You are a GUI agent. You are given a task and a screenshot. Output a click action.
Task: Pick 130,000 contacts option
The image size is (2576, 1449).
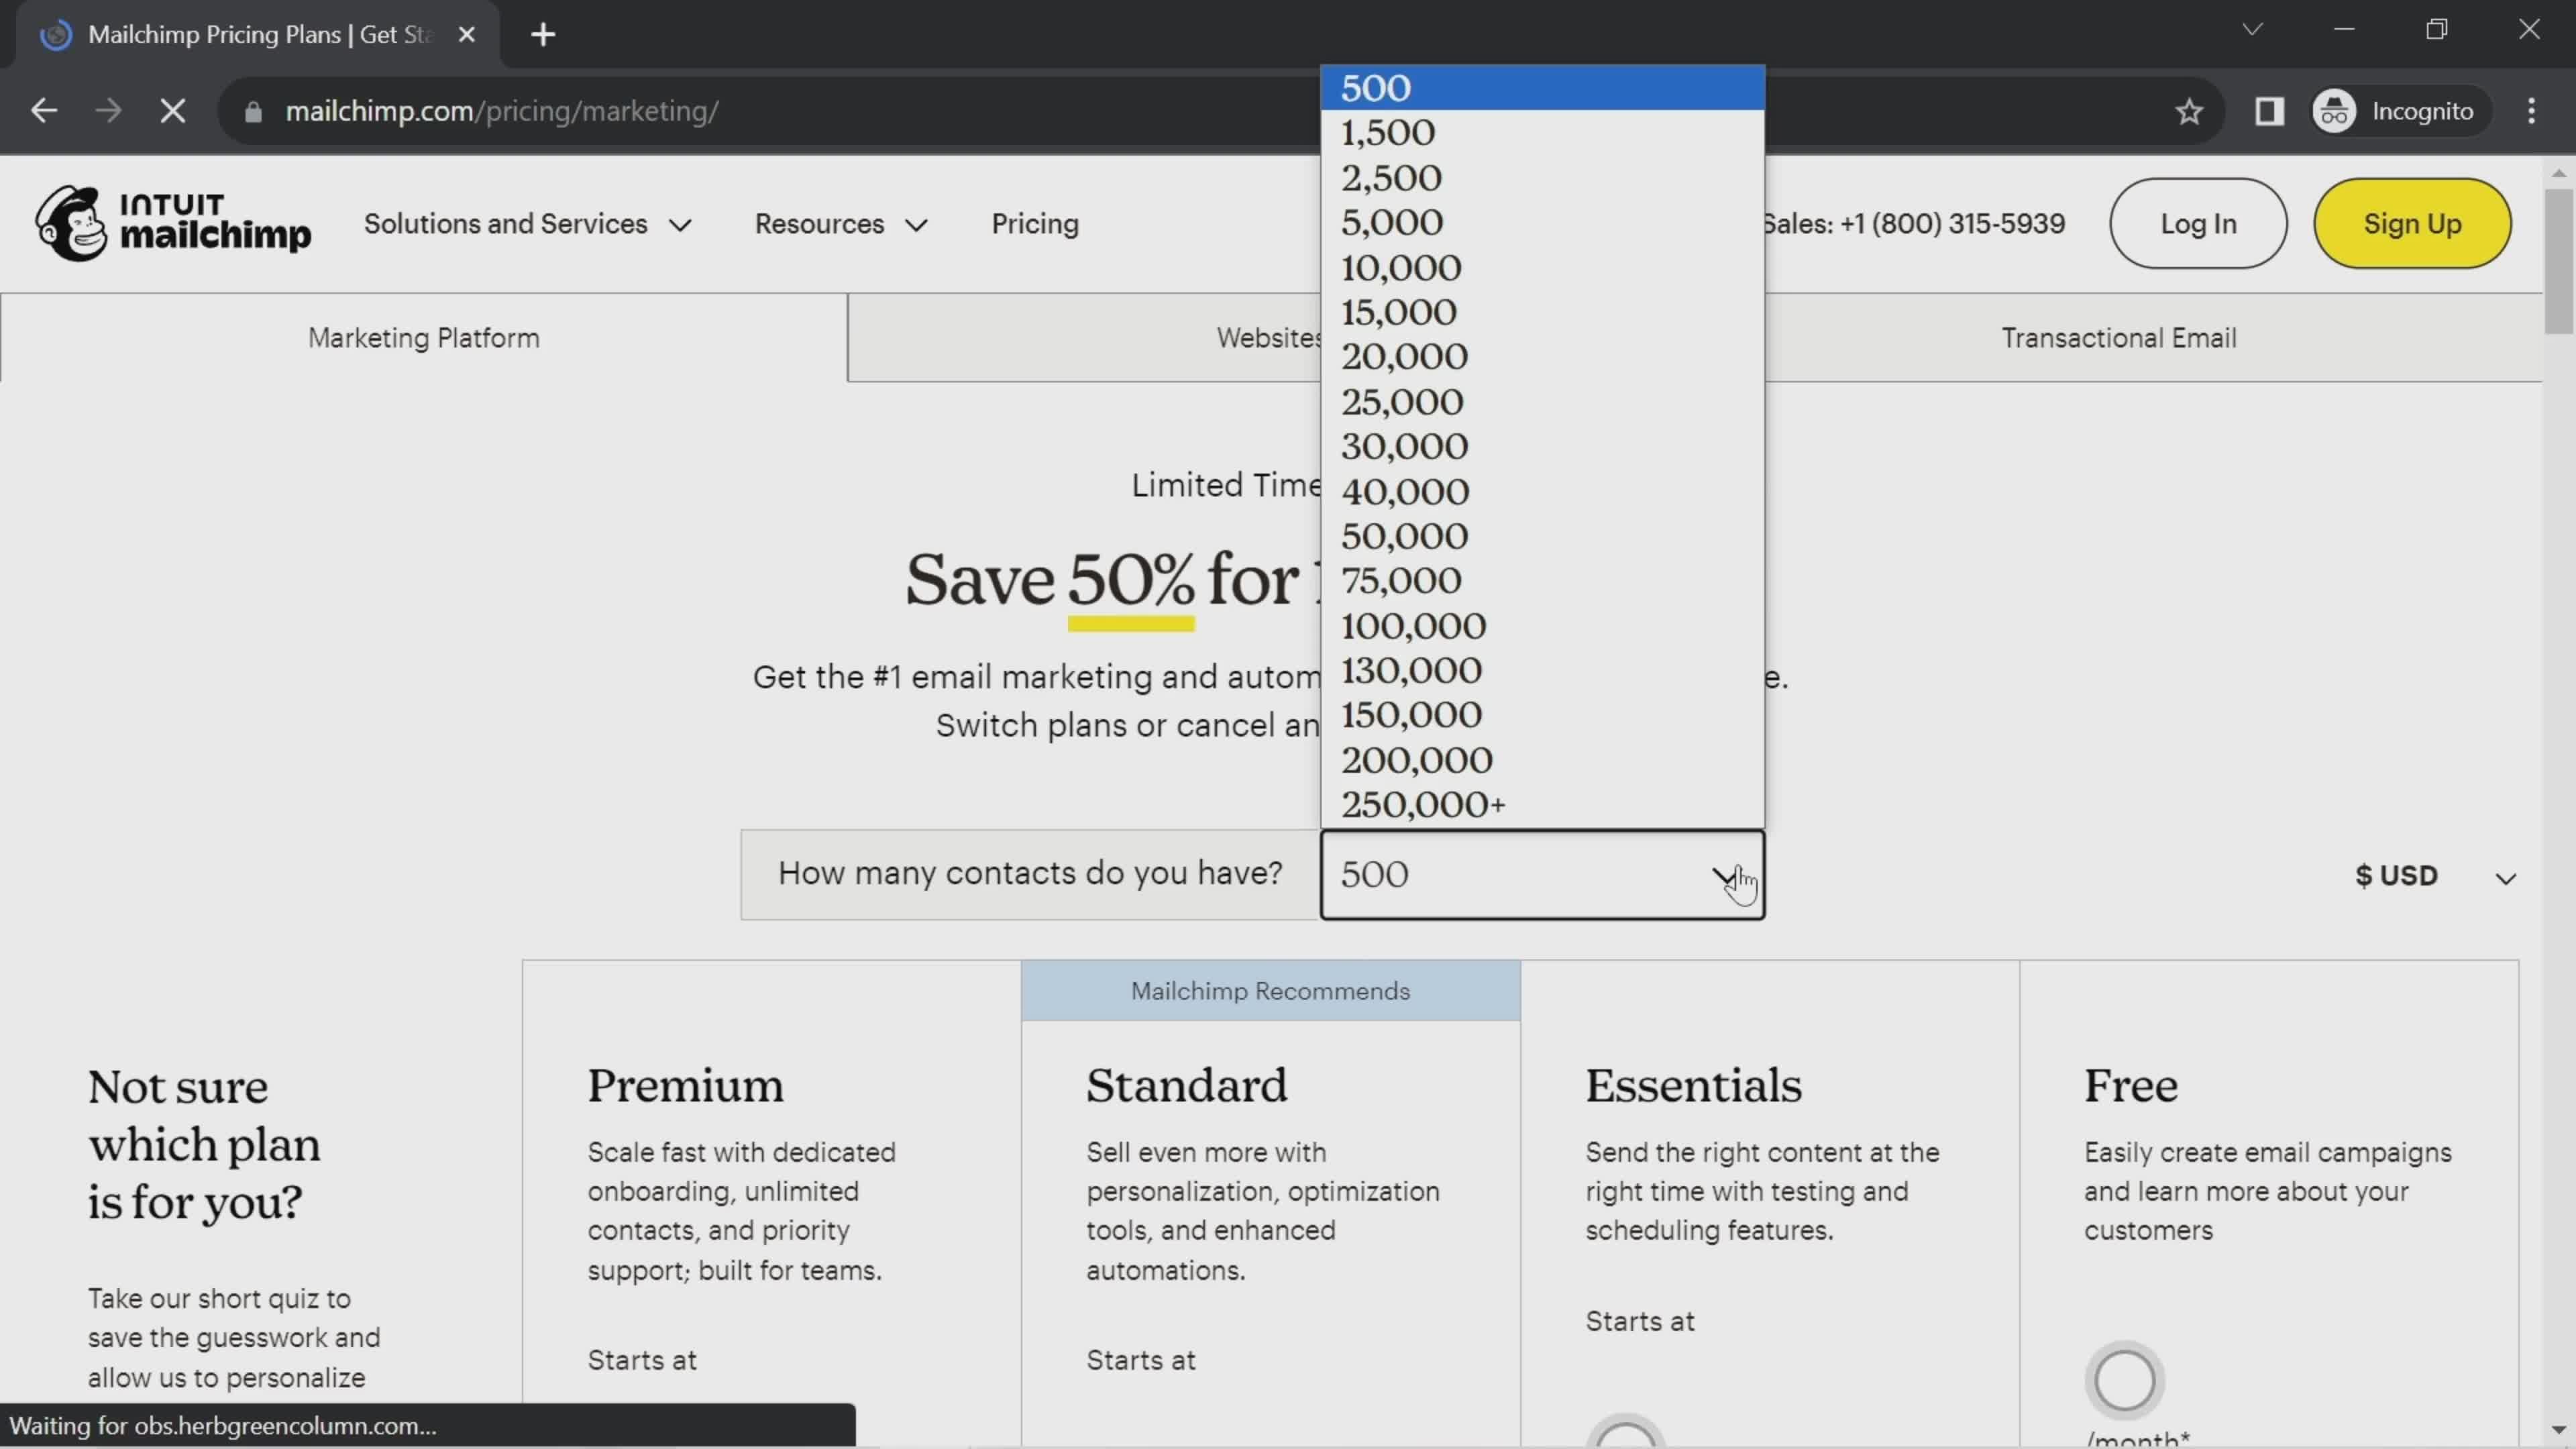(1542, 670)
